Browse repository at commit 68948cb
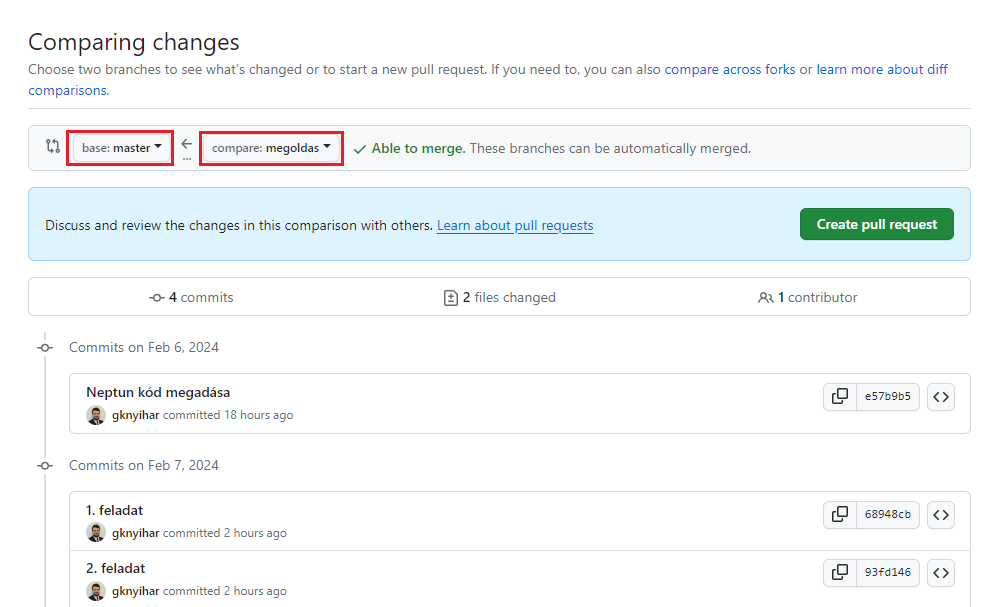The image size is (1000, 607). click(x=940, y=515)
